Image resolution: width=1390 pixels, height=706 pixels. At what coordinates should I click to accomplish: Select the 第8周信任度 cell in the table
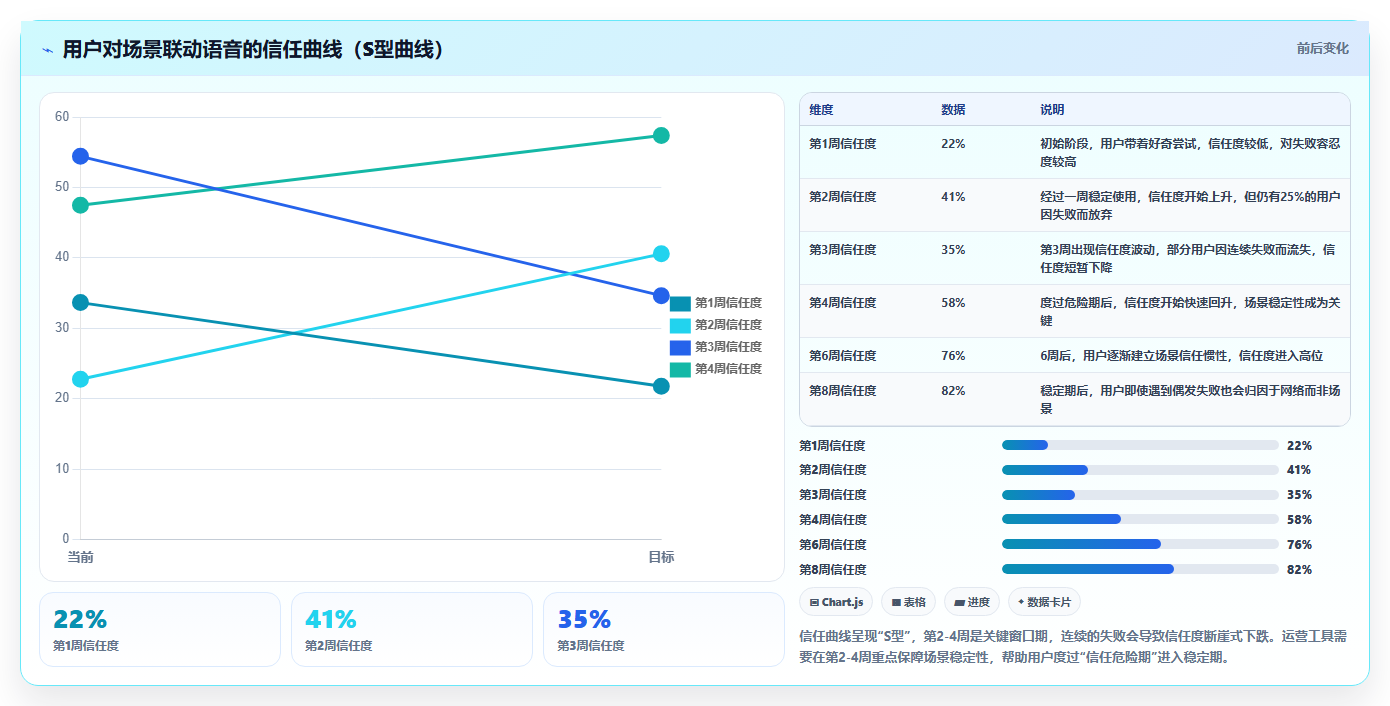pyautogui.click(x=843, y=391)
